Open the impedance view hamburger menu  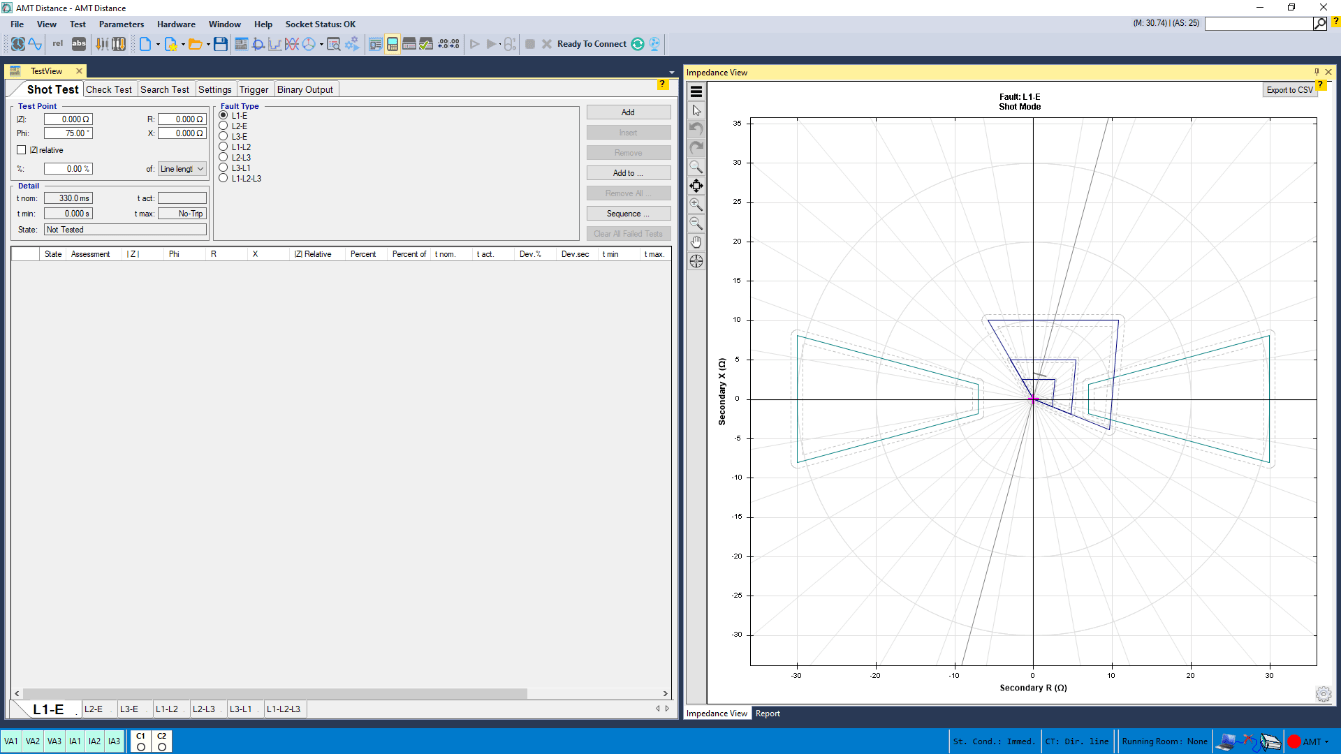(x=696, y=91)
